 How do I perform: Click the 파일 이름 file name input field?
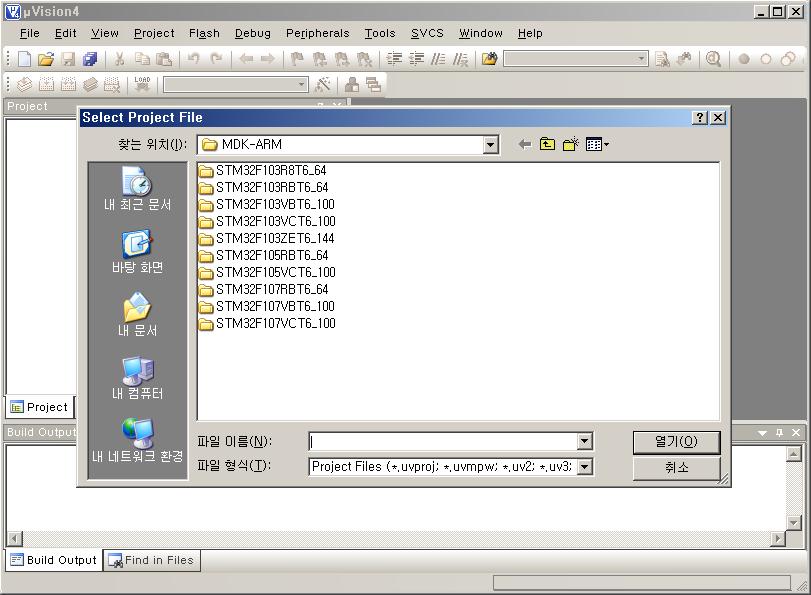click(x=444, y=441)
